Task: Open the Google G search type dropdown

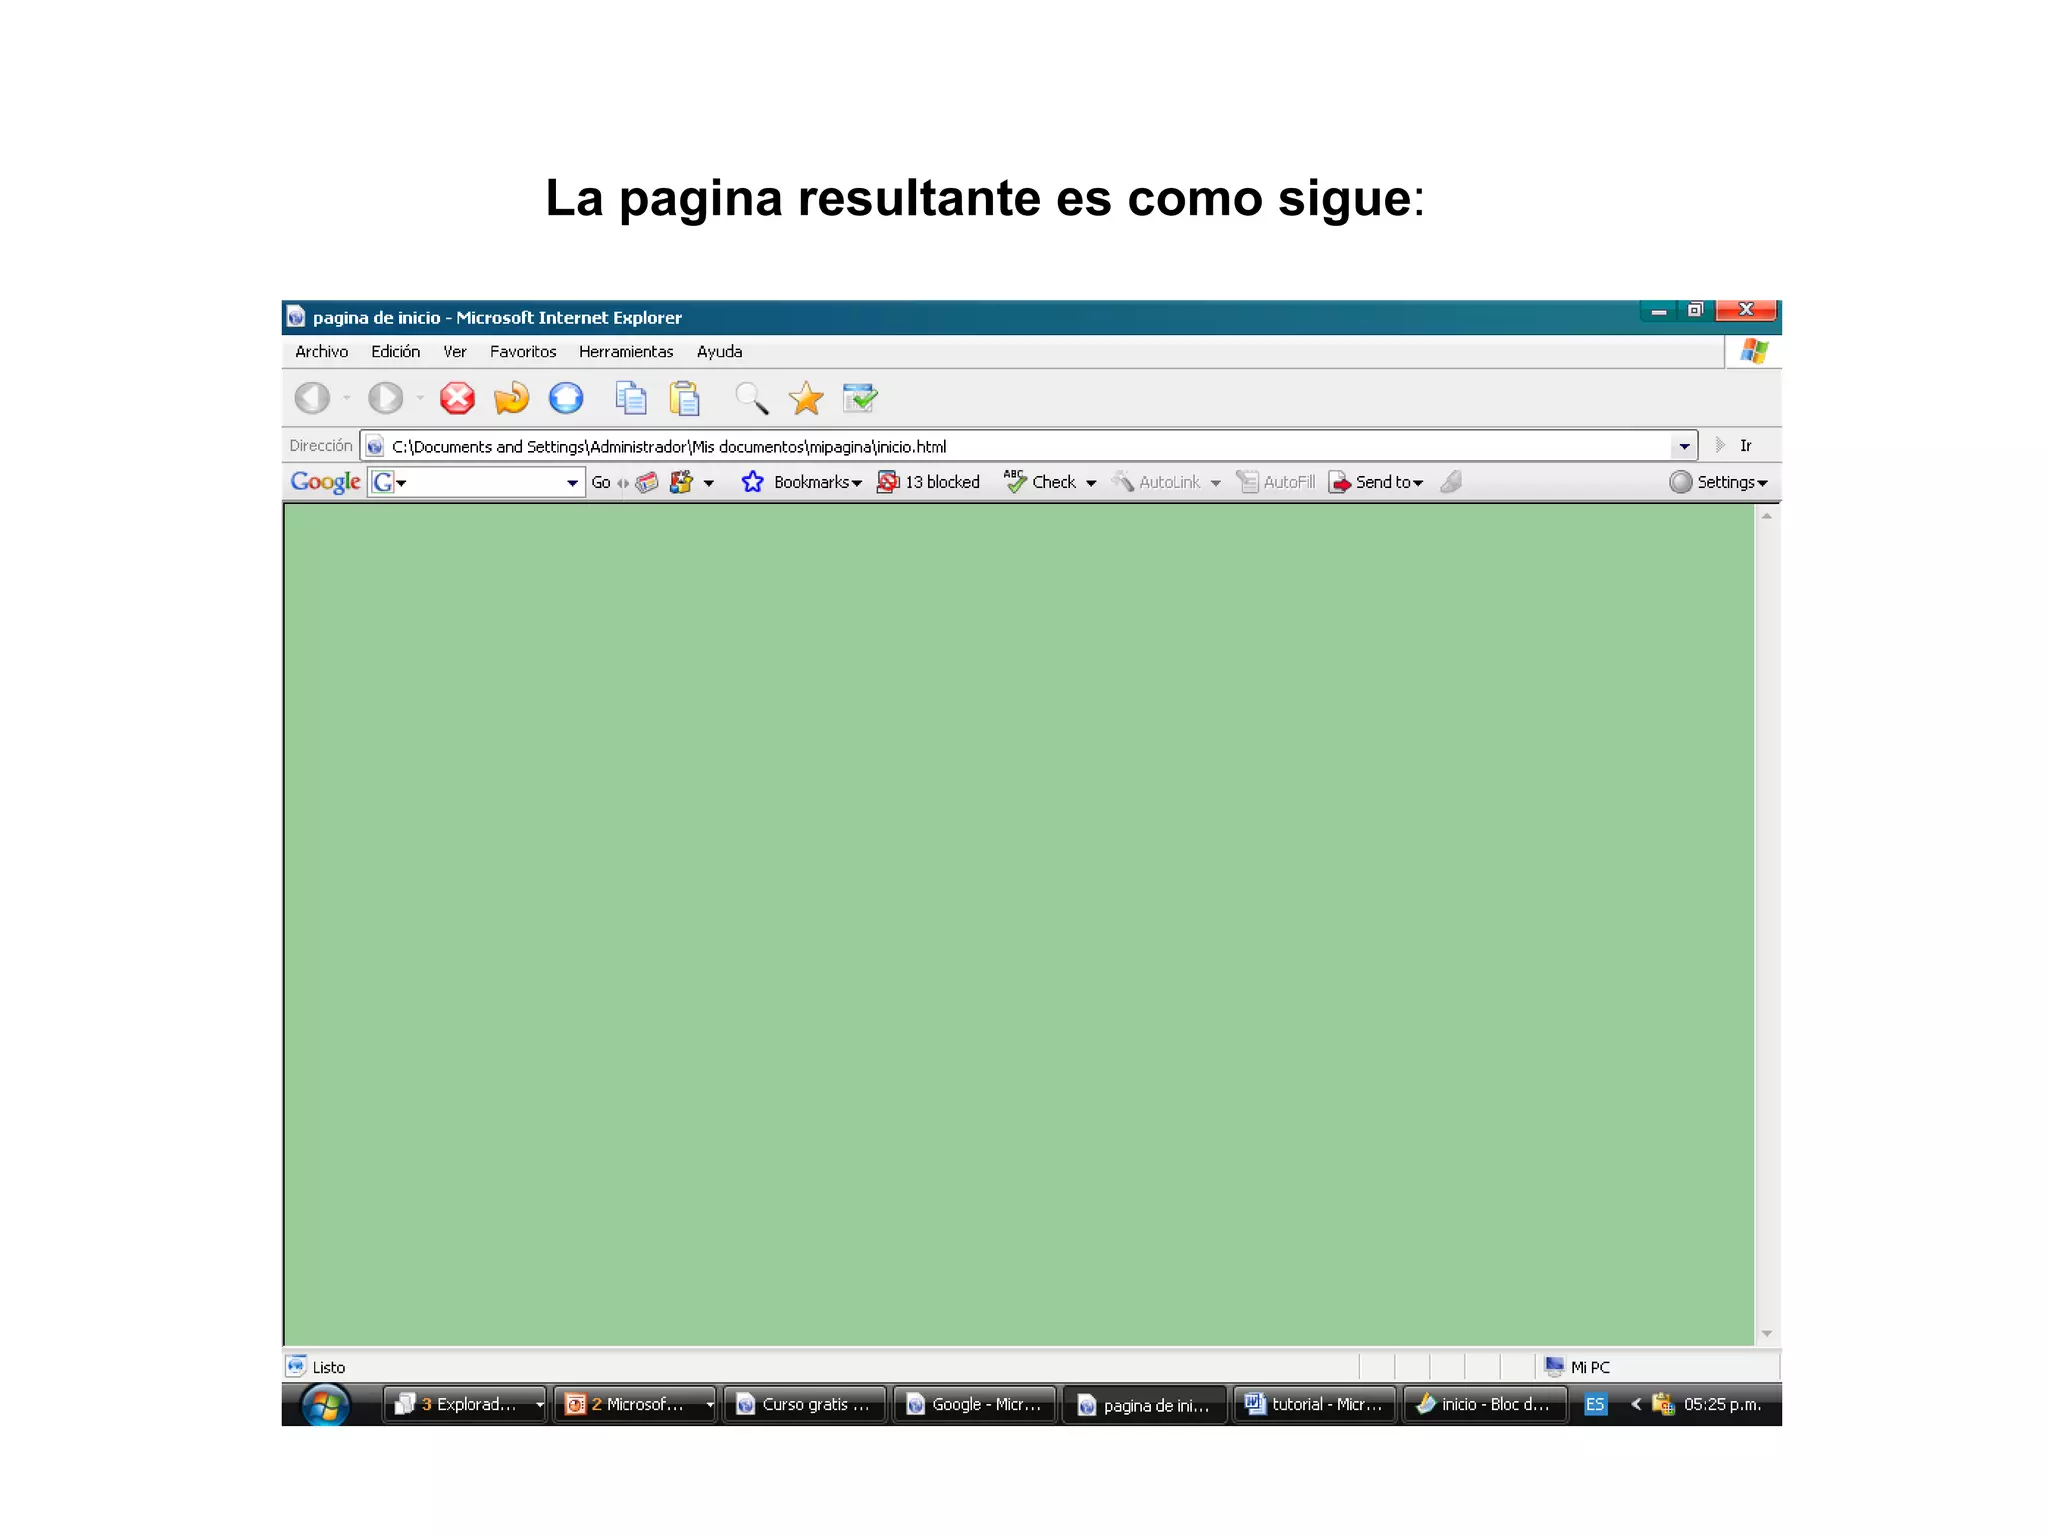Action: click(x=388, y=482)
